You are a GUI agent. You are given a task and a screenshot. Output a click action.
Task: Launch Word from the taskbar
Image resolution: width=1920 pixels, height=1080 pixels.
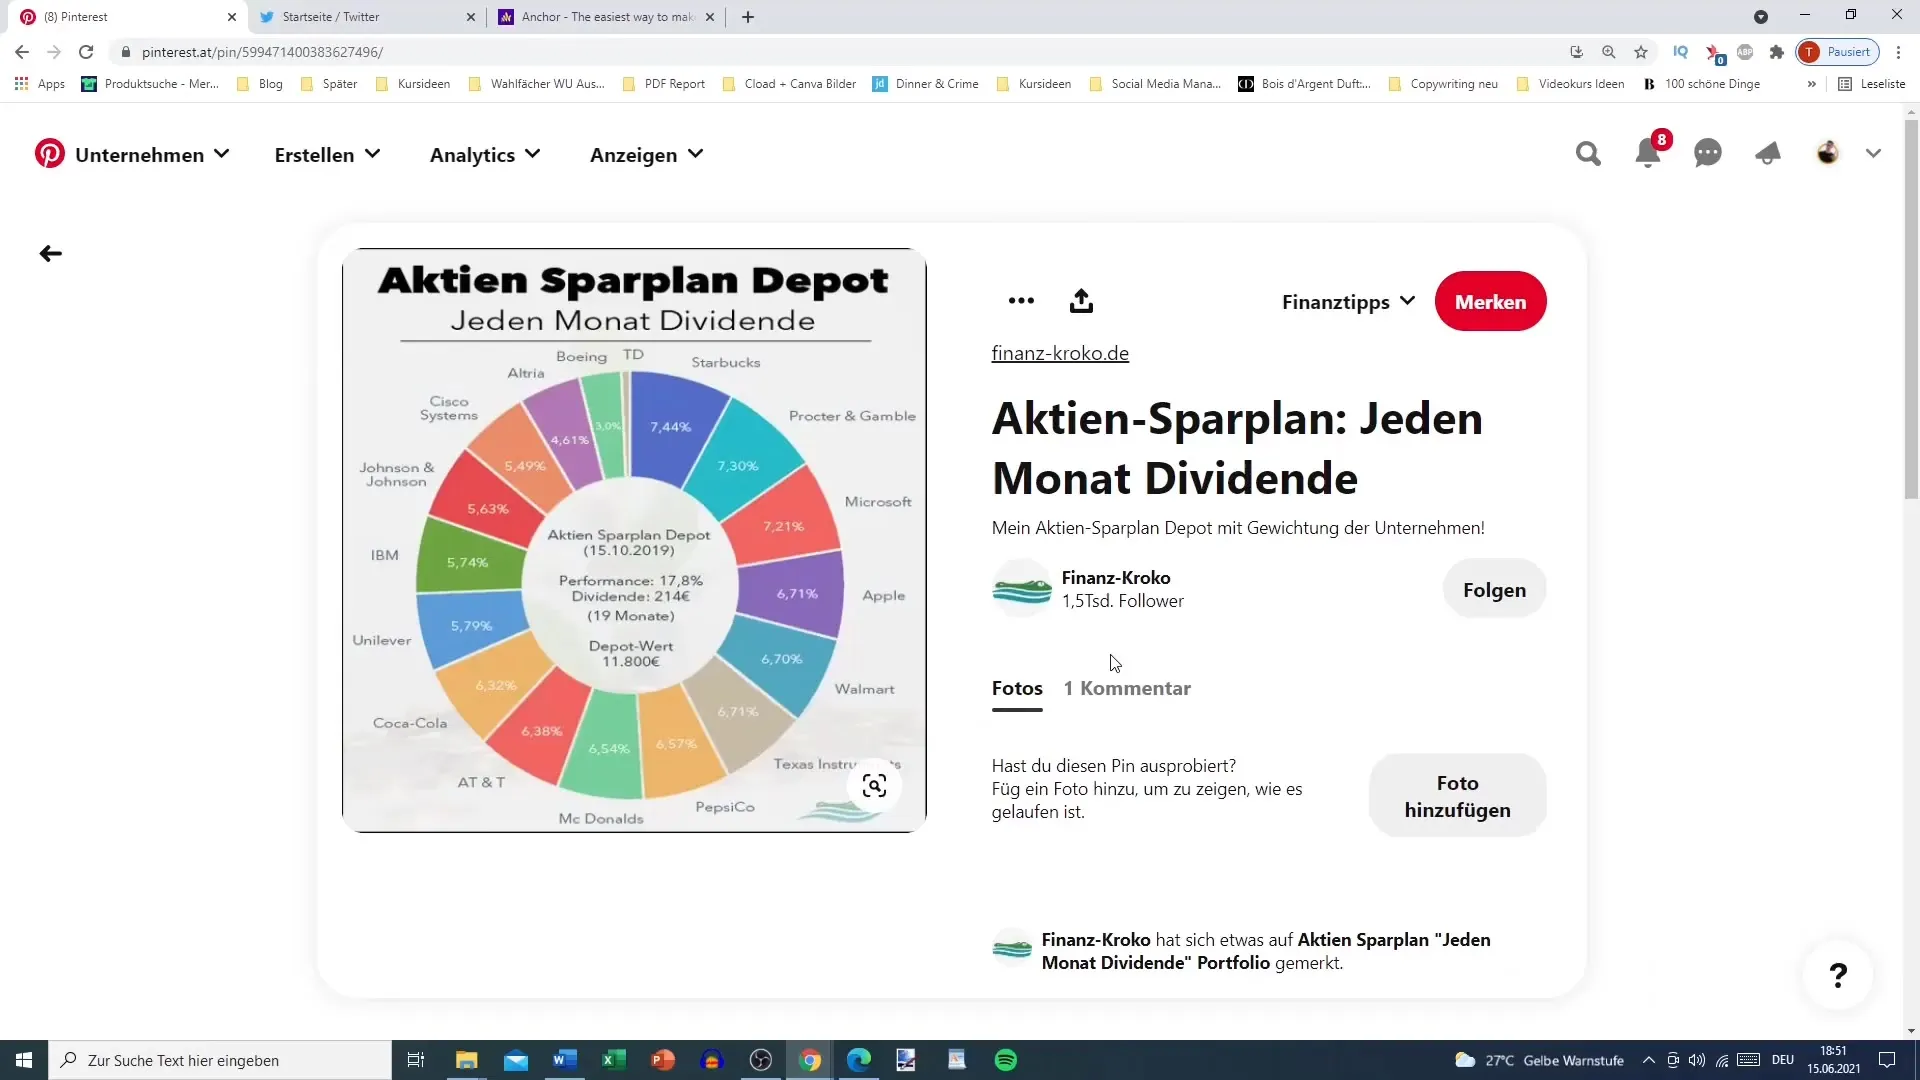[564, 1060]
